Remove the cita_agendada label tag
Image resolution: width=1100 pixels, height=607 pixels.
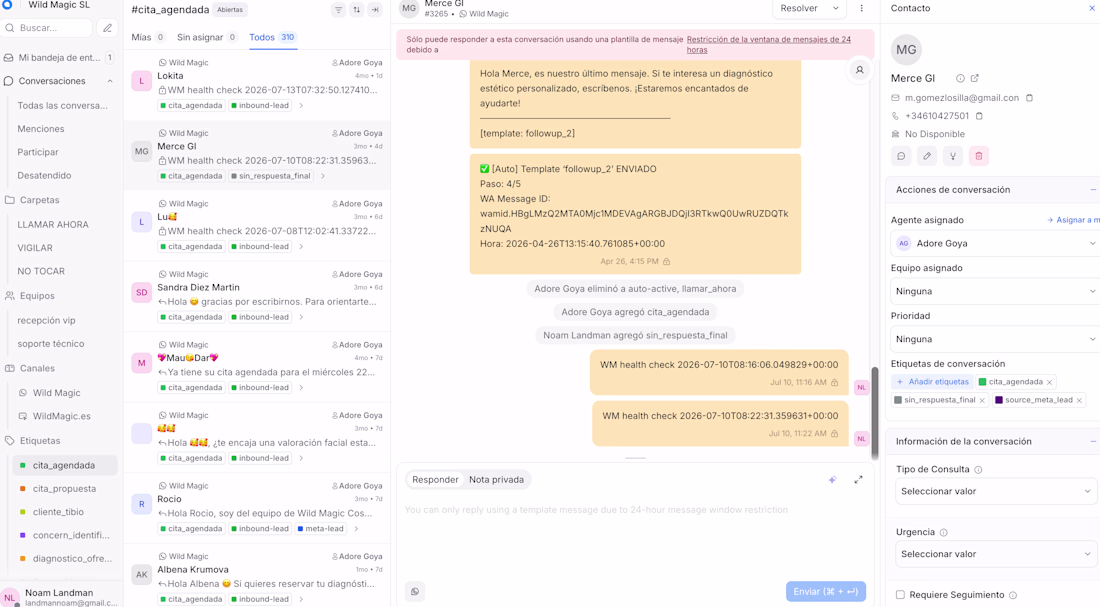point(1049,382)
